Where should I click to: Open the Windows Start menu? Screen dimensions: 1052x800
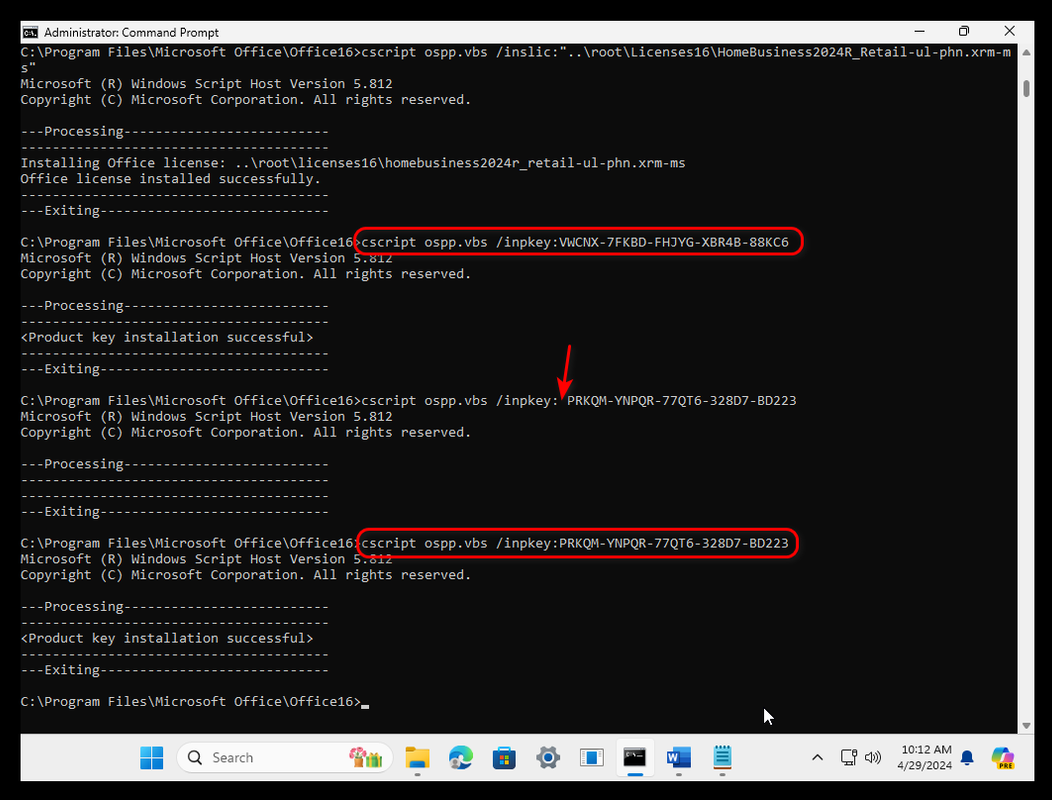[x=152, y=758]
